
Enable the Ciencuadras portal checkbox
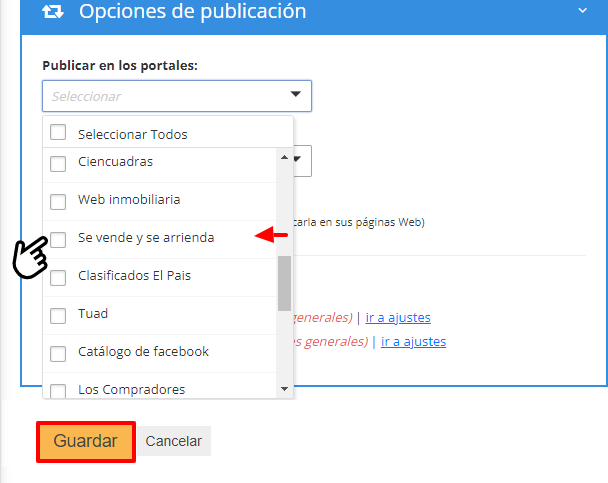click(58, 162)
